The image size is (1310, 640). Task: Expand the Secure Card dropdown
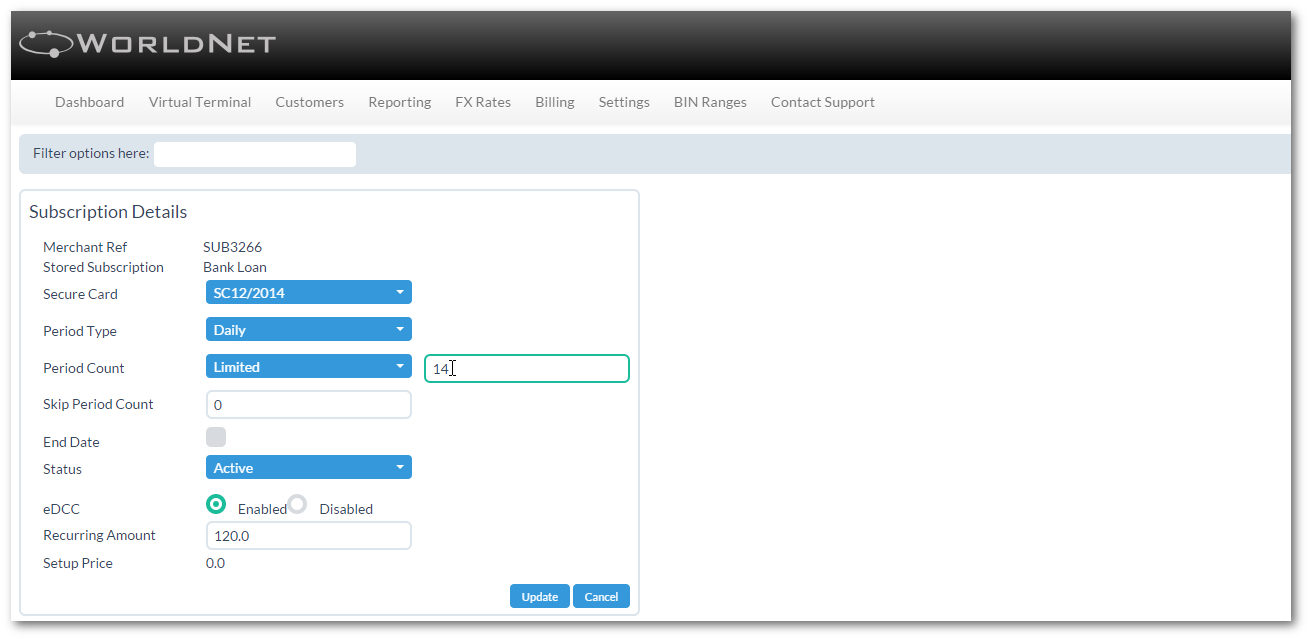pyautogui.click(x=308, y=293)
